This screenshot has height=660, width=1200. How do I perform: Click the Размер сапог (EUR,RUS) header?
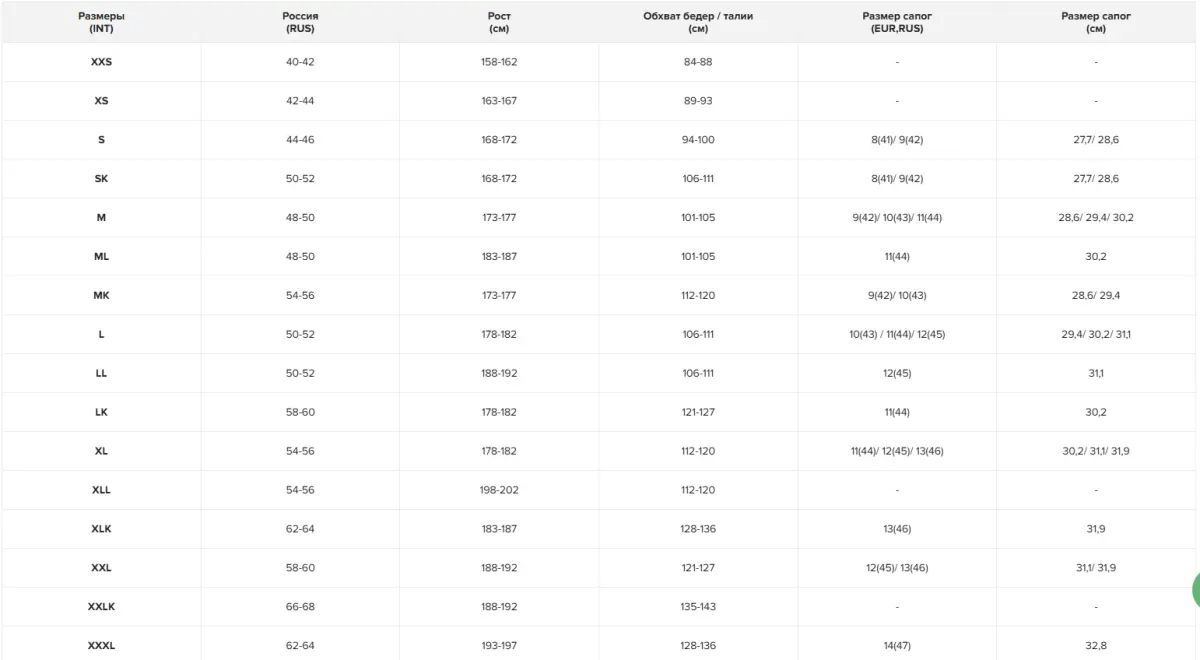pyautogui.click(x=897, y=22)
